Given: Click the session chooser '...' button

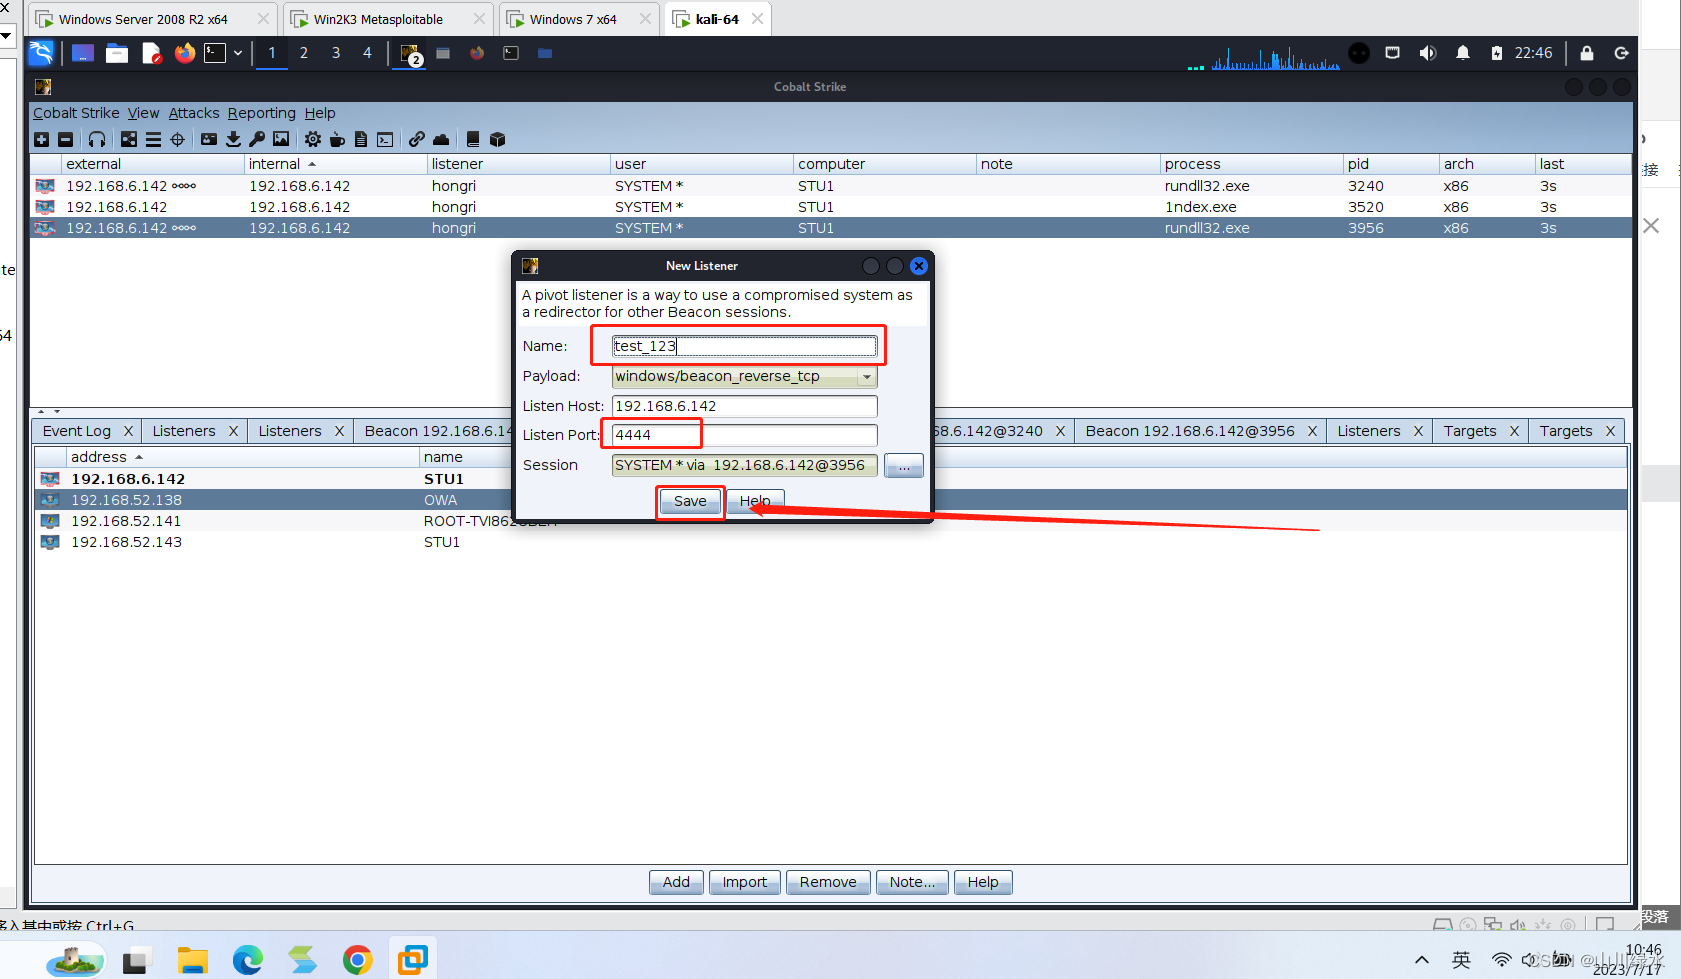Looking at the screenshot, I should pyautogui.click(x=904, y=466).
